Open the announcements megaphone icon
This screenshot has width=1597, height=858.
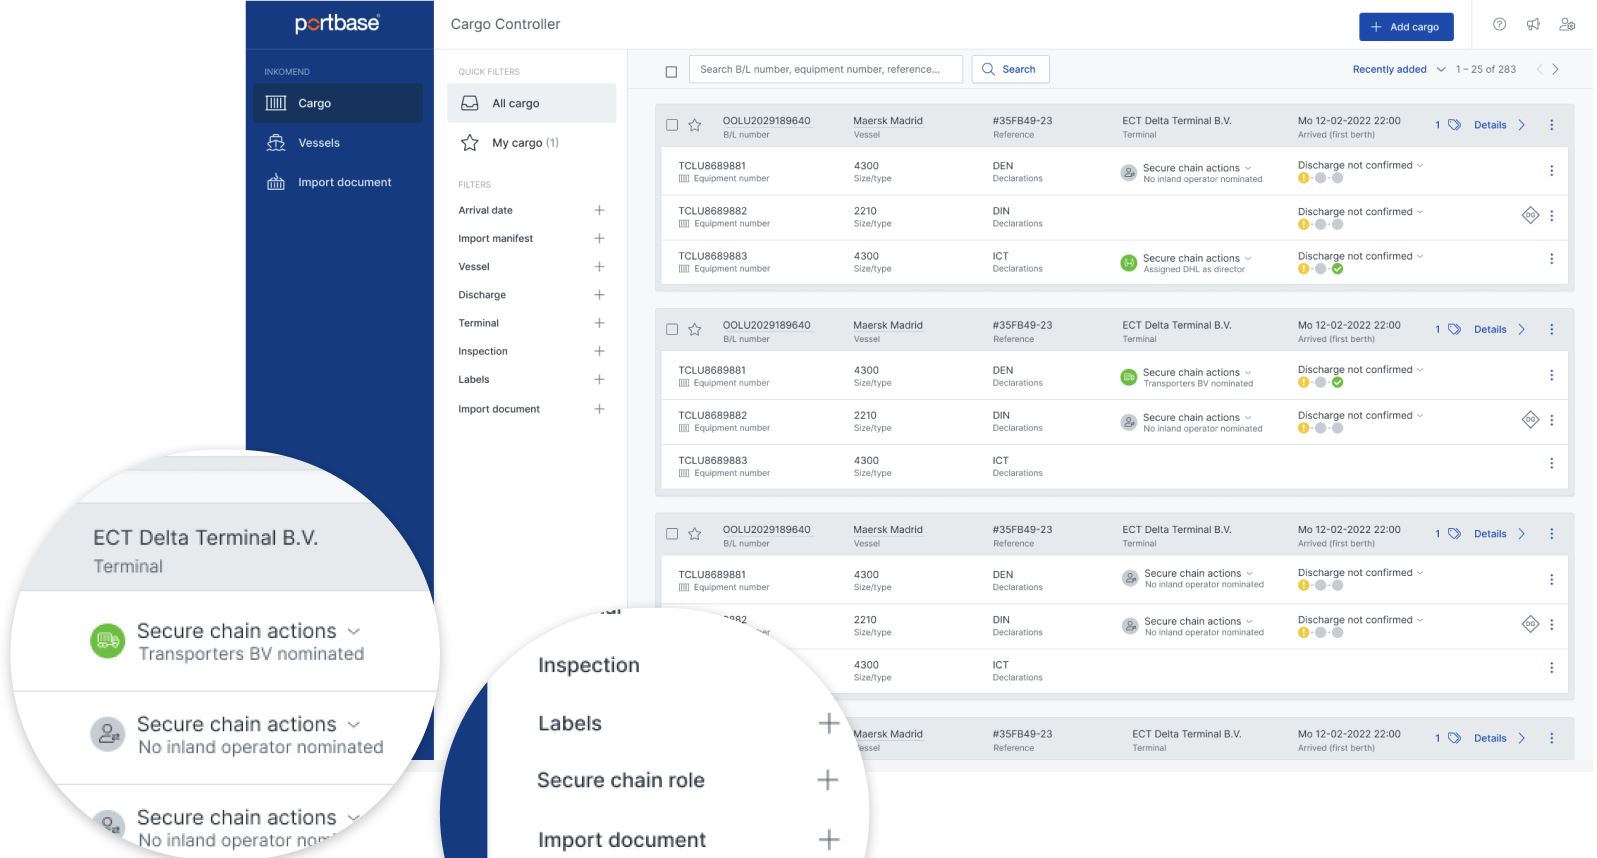1533,25
